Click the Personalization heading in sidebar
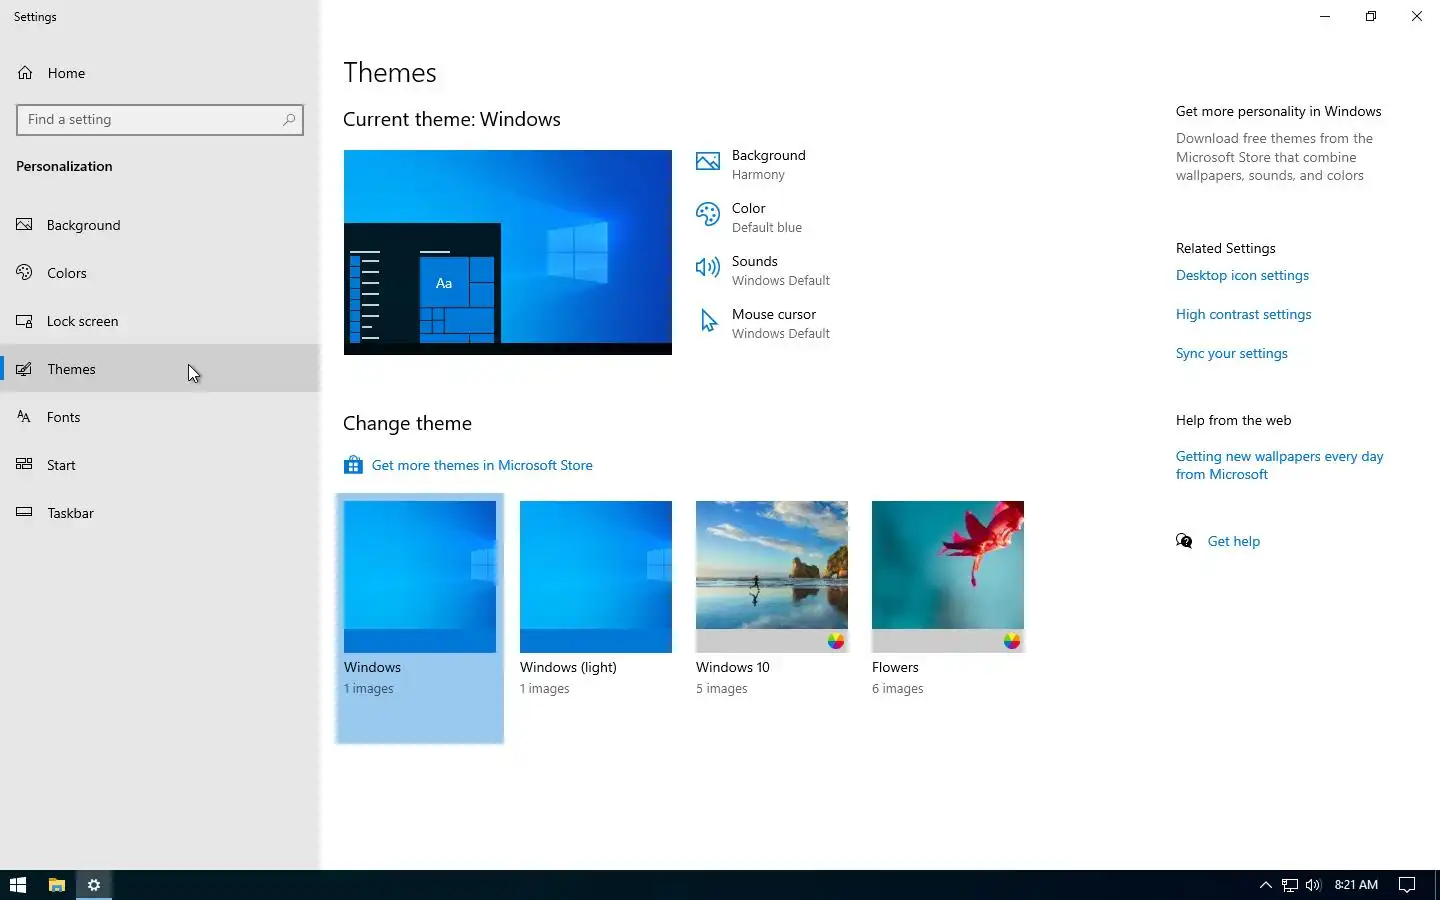Screen dimensions: 1440x900 click(x=64, y=166)
